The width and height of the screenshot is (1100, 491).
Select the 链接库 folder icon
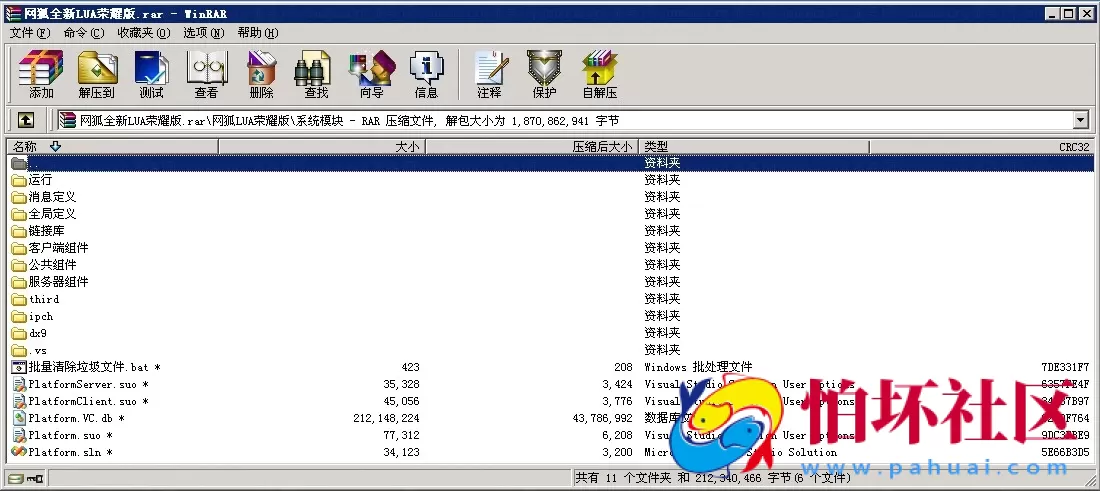(x=19, y=231)
